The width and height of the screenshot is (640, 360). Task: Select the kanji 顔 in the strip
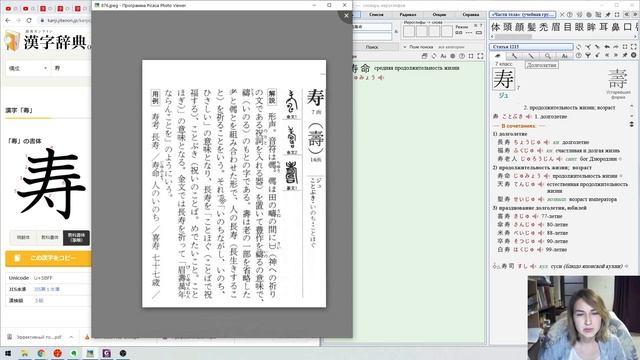point(519,27)
